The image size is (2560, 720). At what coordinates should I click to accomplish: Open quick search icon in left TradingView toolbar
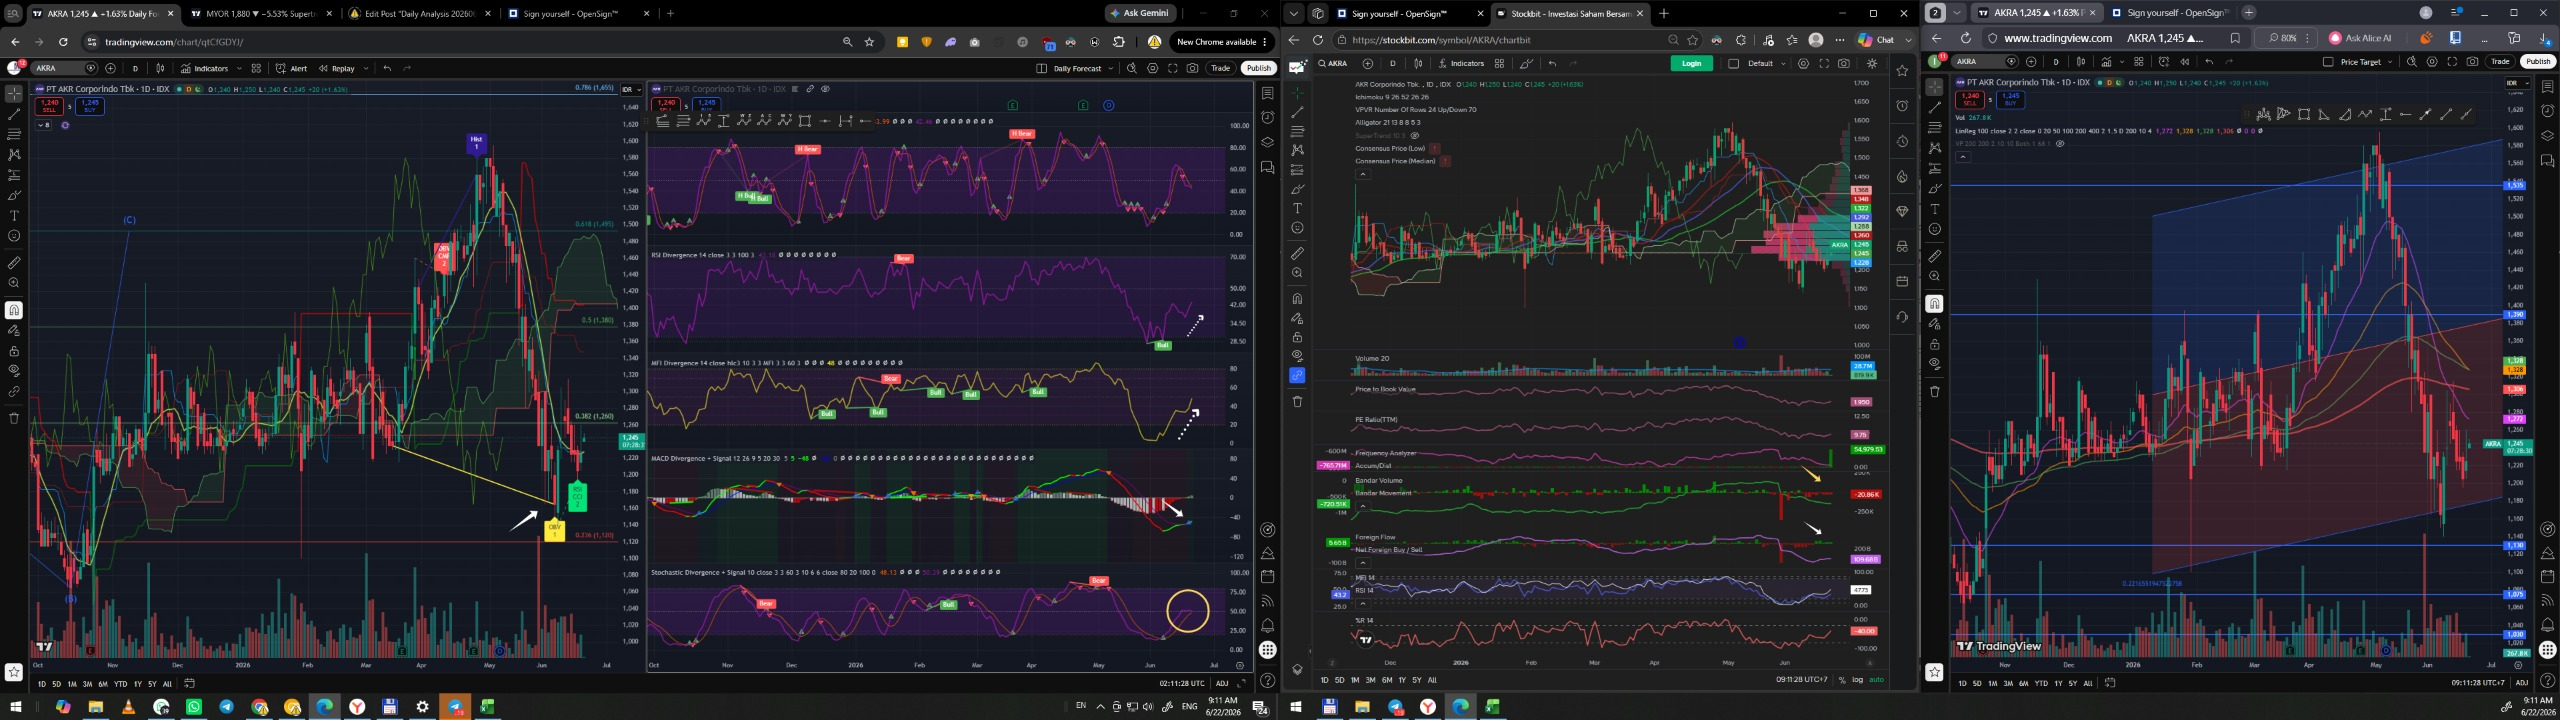click(x=1132, y=68)
